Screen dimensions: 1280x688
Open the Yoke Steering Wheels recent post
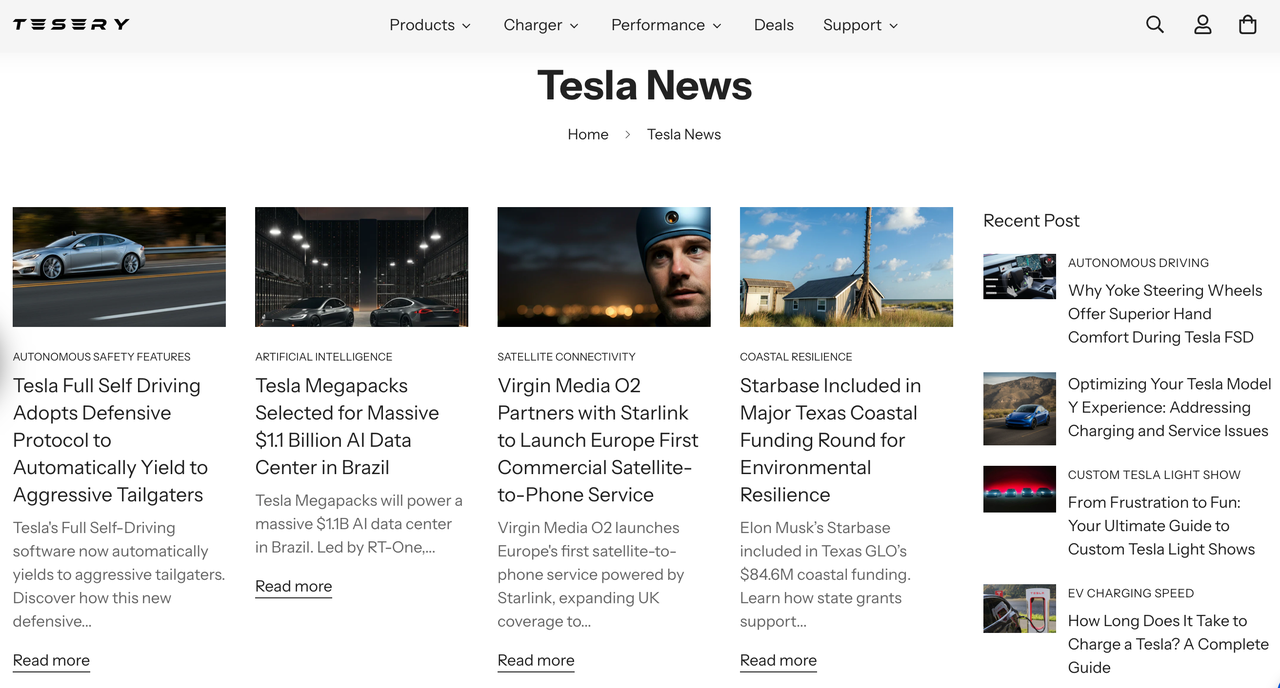1165,314
